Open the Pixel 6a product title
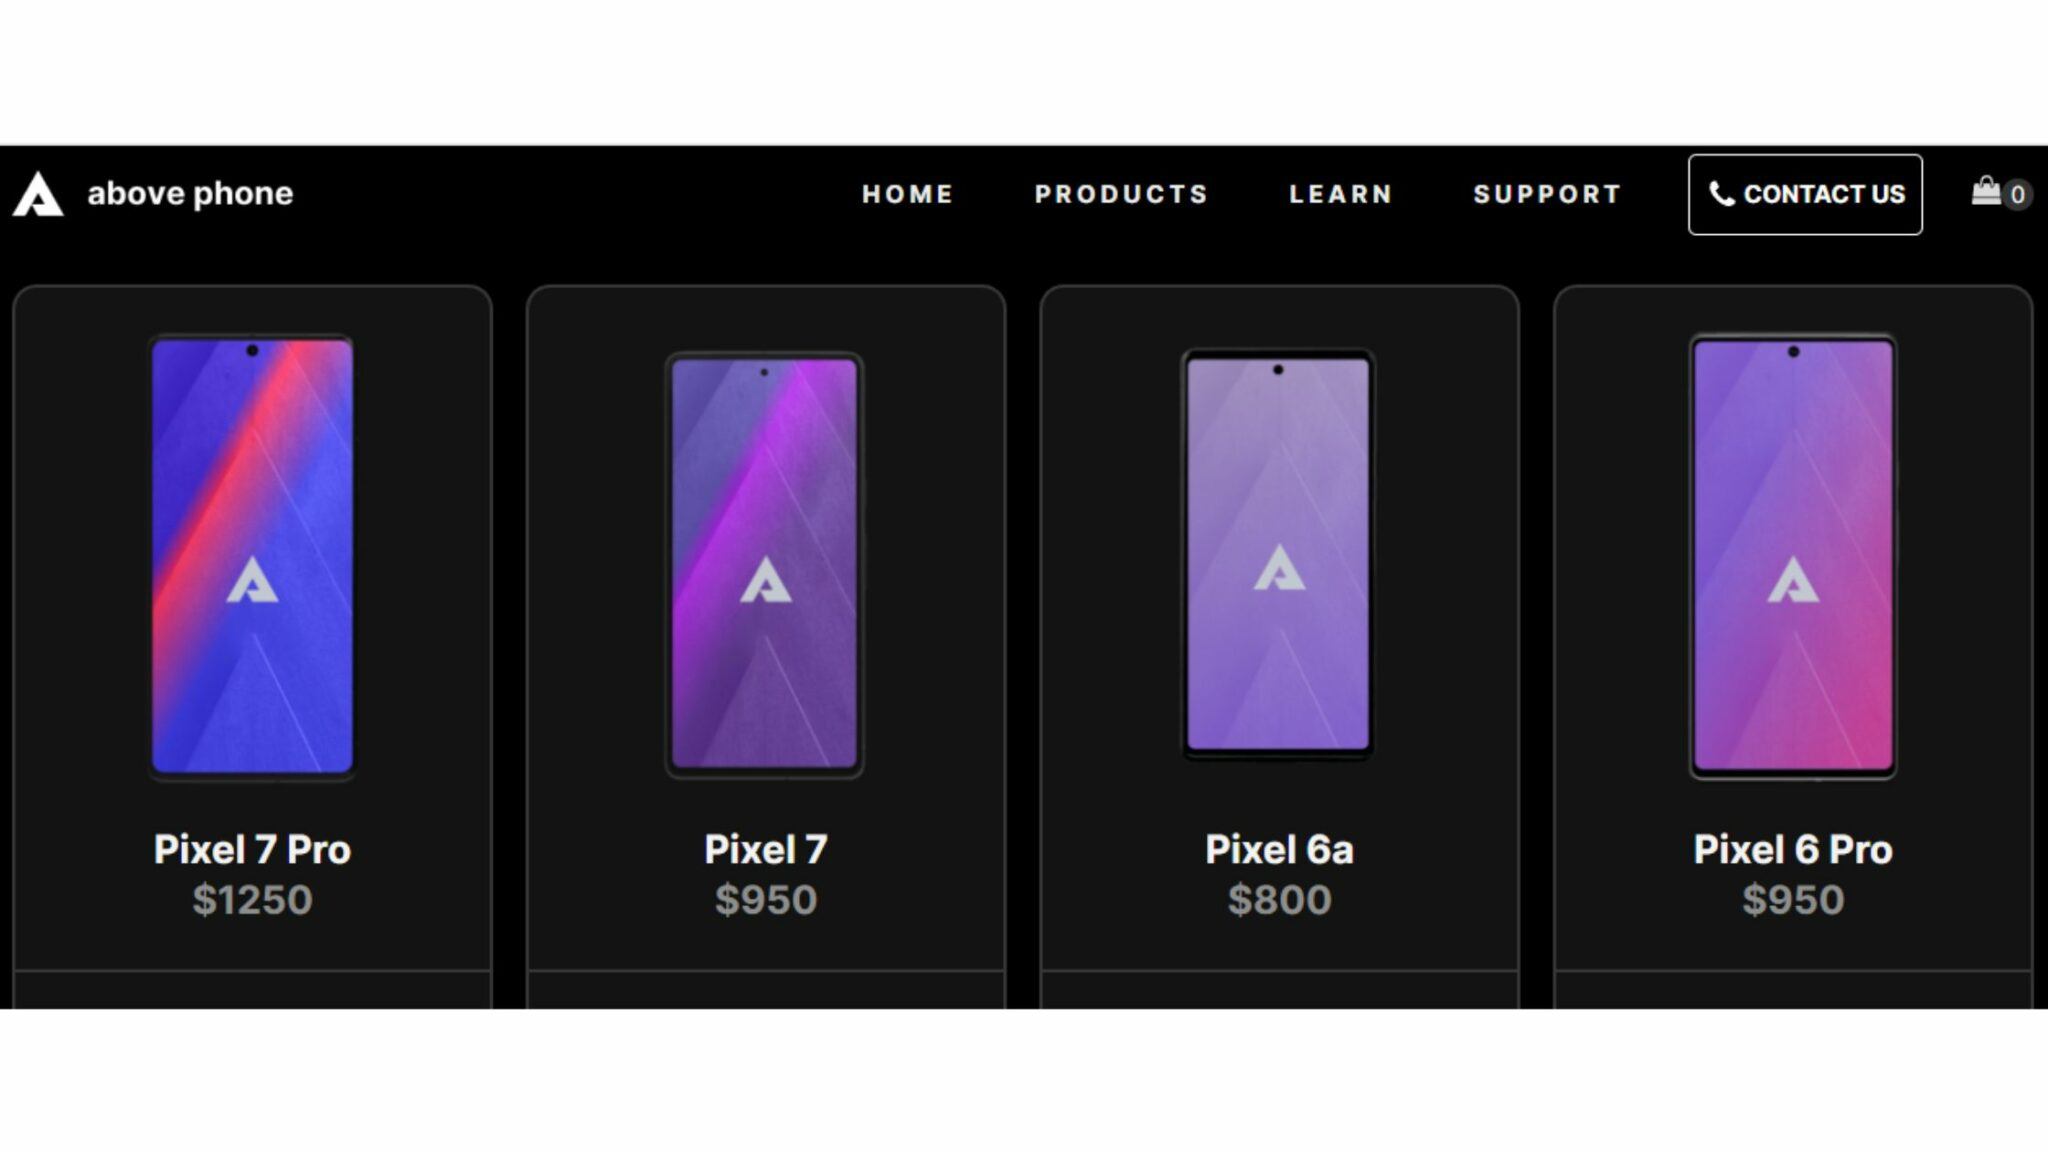Screen dimensions: 2048x1152 1280,851
